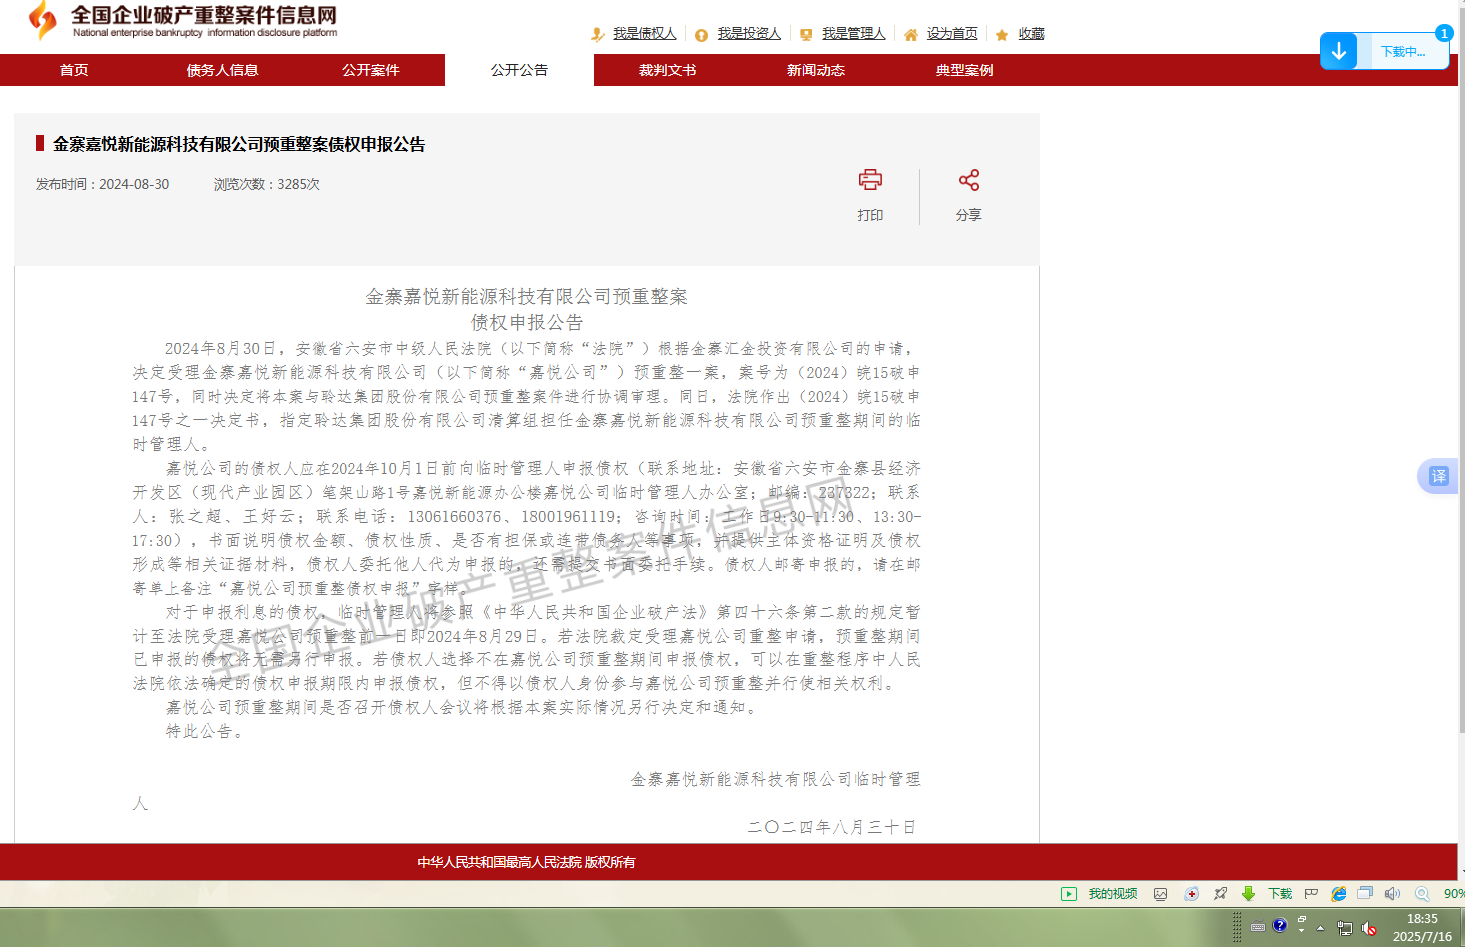
Task: Click the network tray icon
Action: [x=1345, y=929]
